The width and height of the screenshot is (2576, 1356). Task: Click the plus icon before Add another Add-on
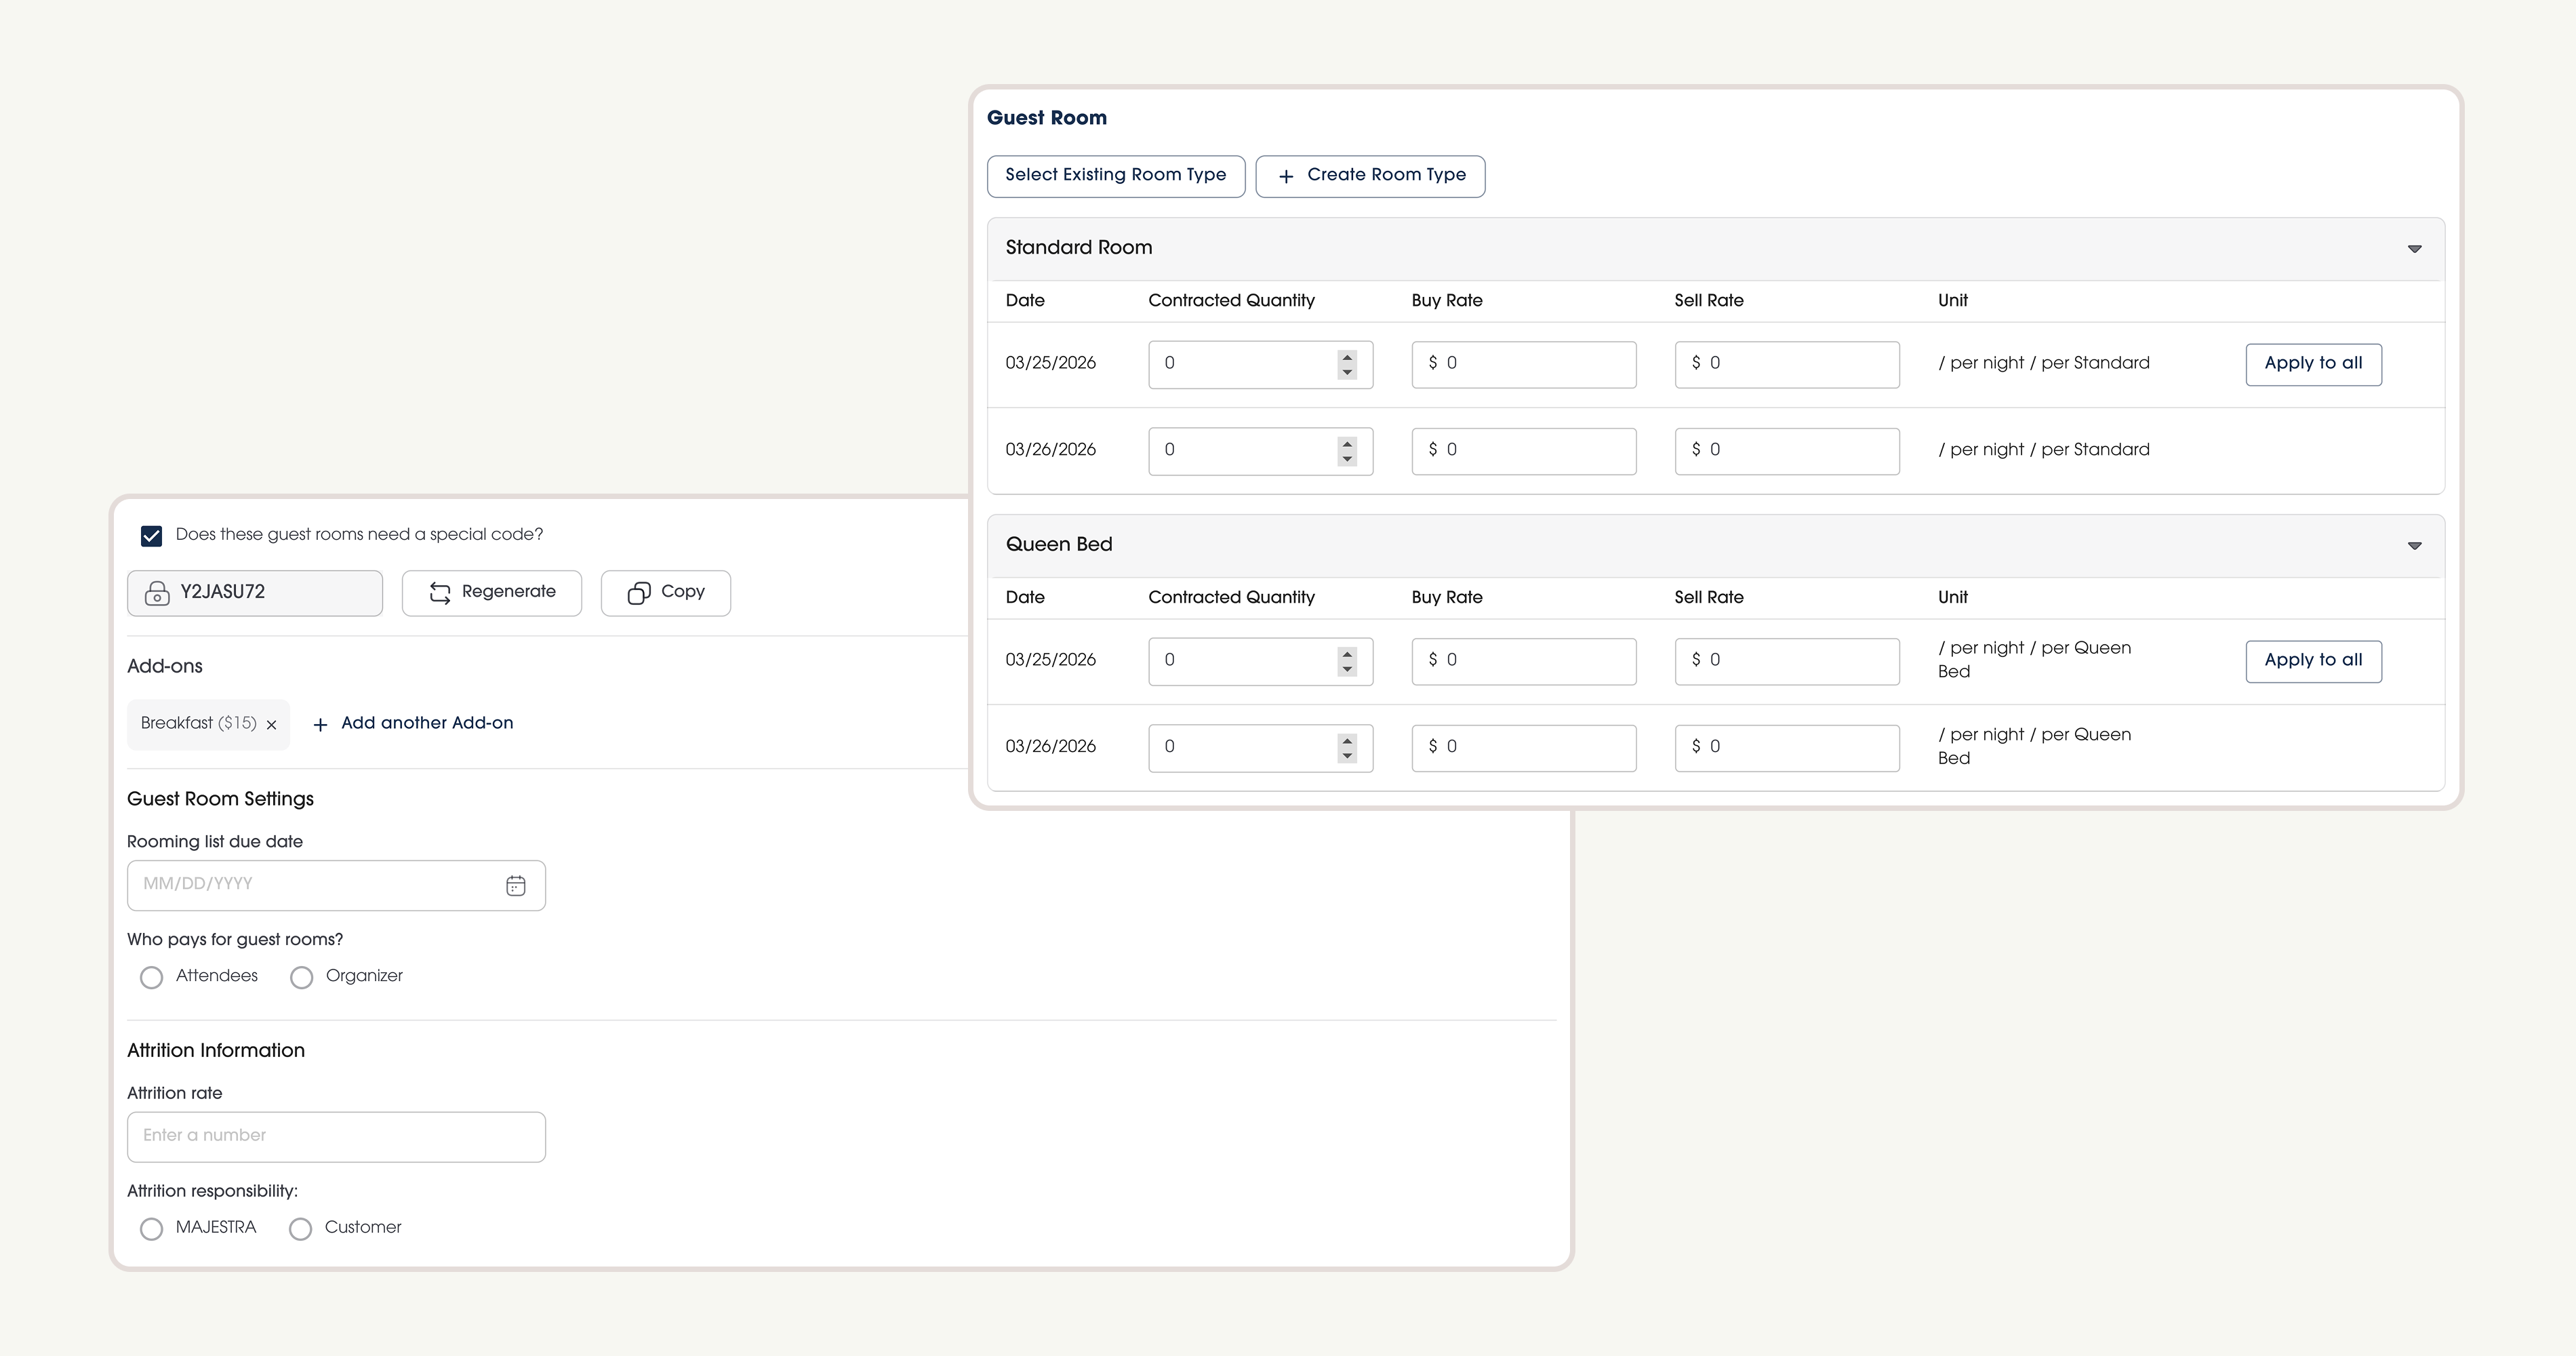tap(320, 725)
